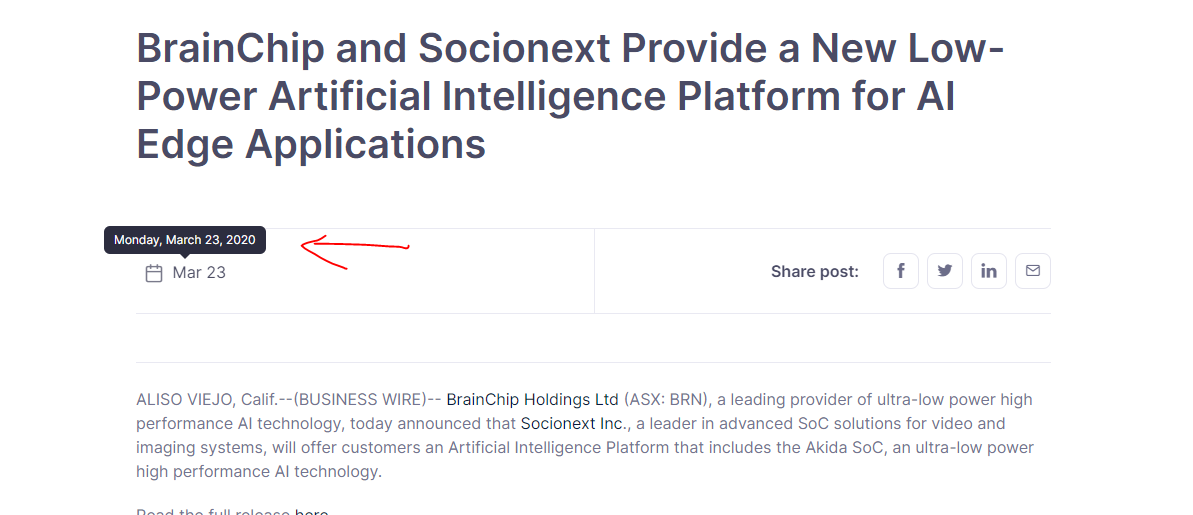Open the BrainChip Holdings Ltd link
This screenshot has height=515, width=1193.
click(532, 399)
